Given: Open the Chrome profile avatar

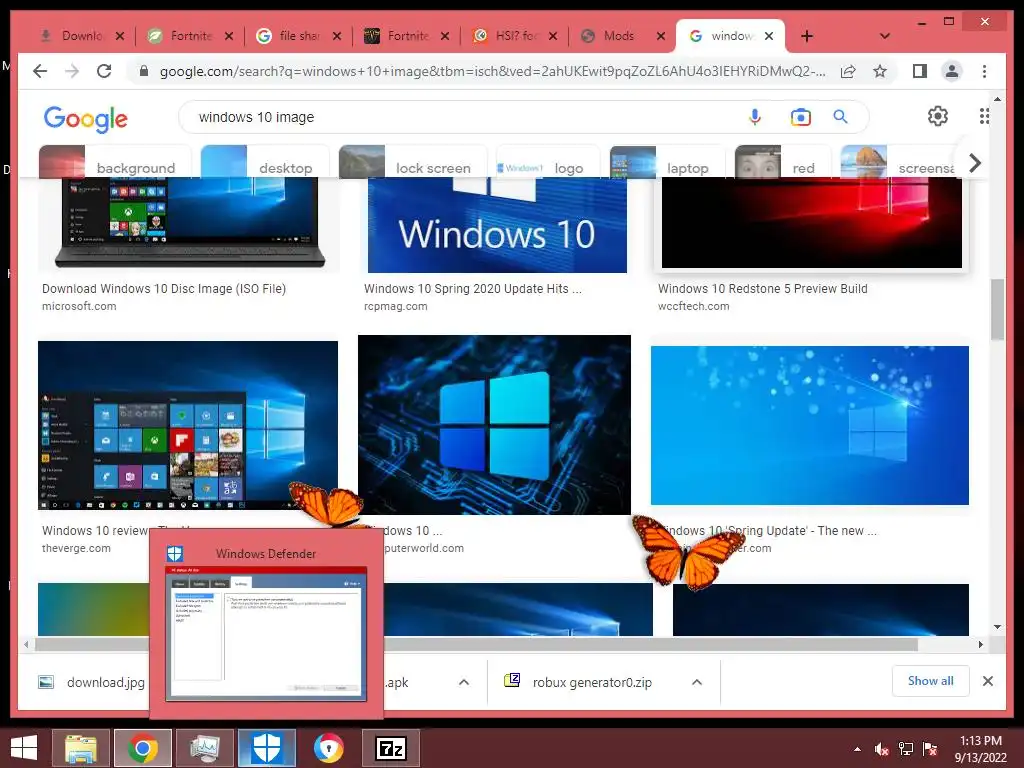Looking at the screenshot, I should [952, 71].
